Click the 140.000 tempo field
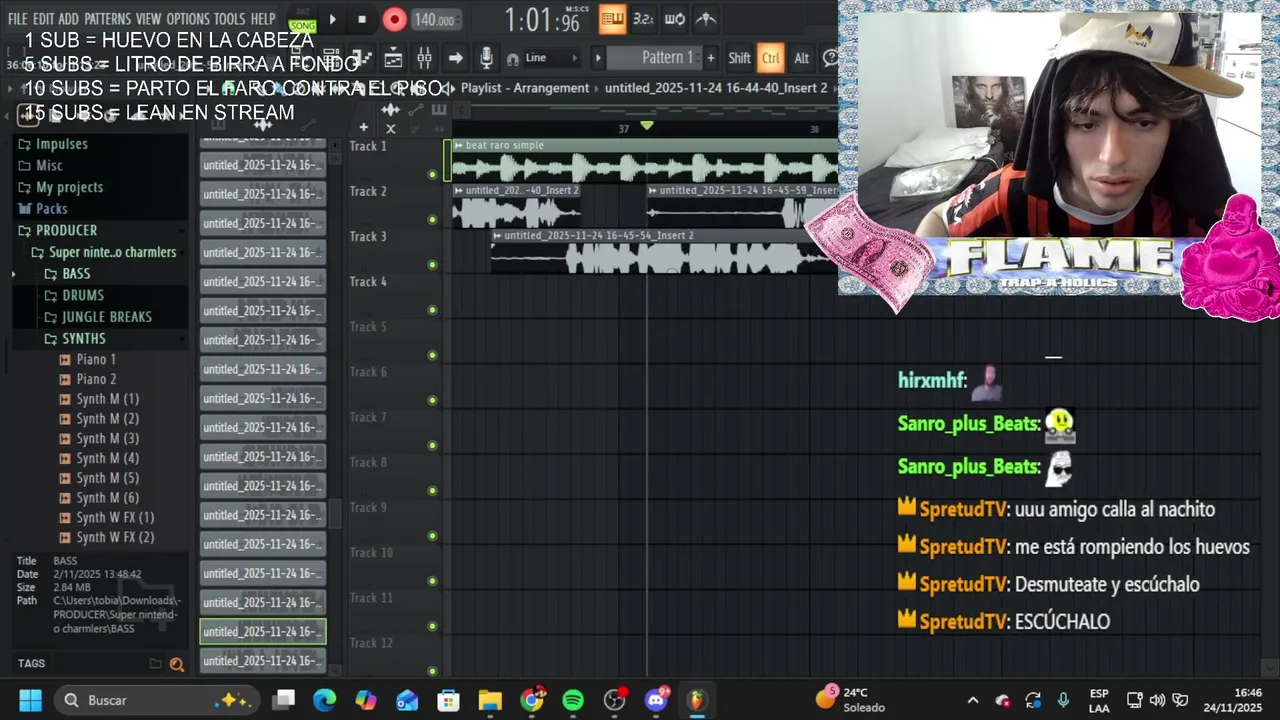 click(x=435, y=20)
